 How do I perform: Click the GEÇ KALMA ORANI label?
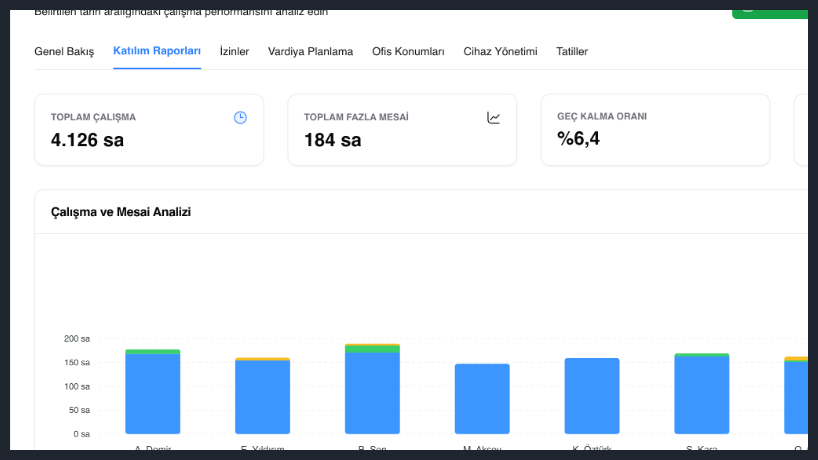(x=602, y=116)
